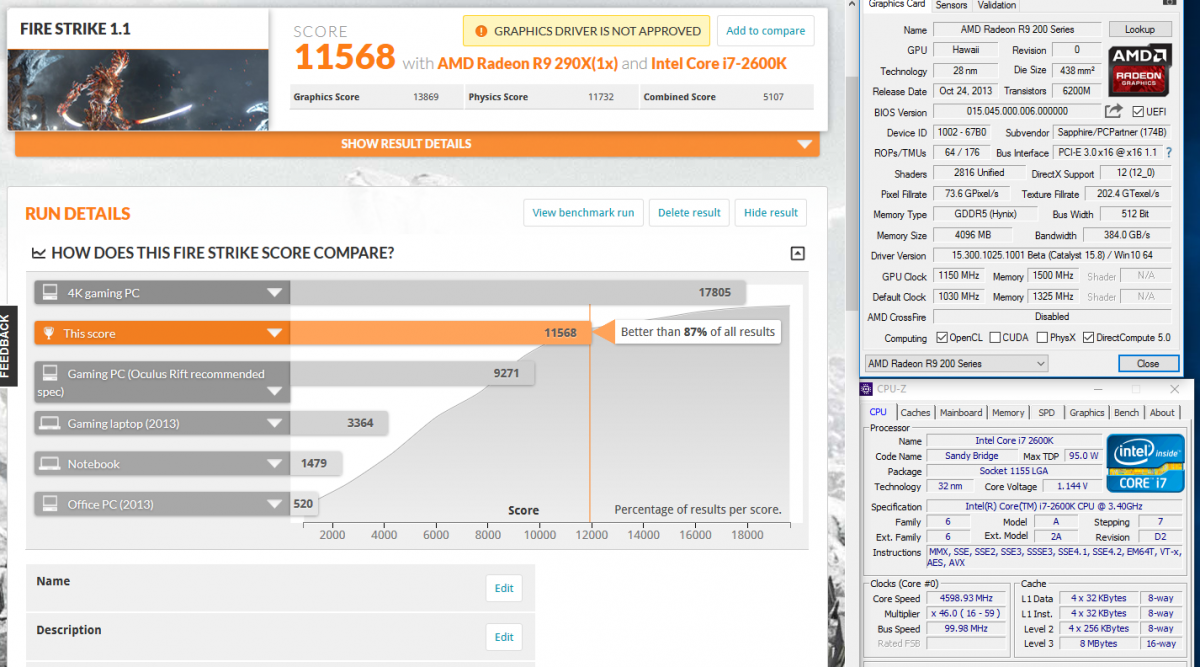Click the Graphics Score 13869 cell
Viewport: 1200px width, 667px height.
click(x=375, y=97)
